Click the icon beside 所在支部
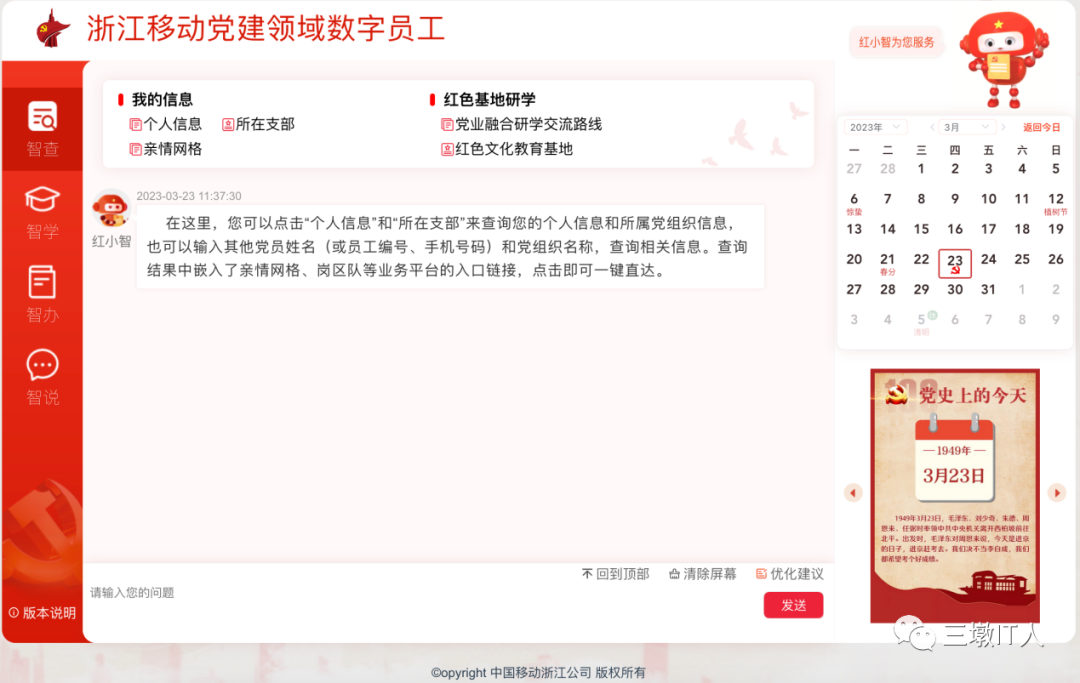Screen dimensions: 1080x683 click(x=228, y=125)
